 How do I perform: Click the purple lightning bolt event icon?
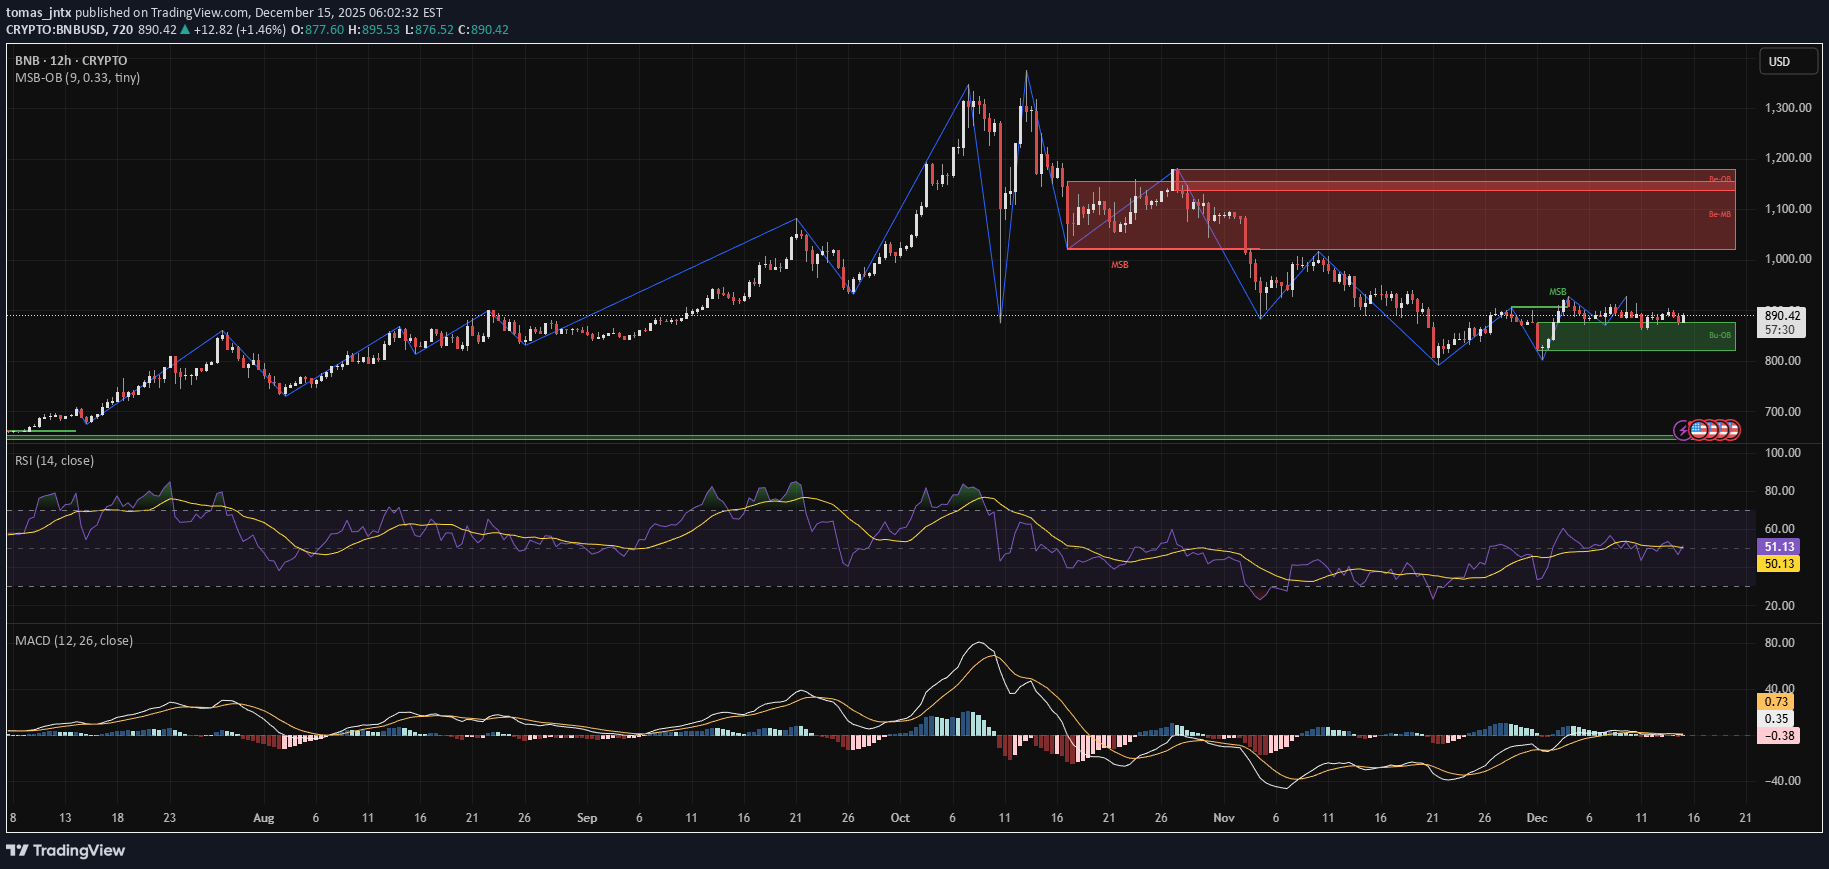(1683, 430)
